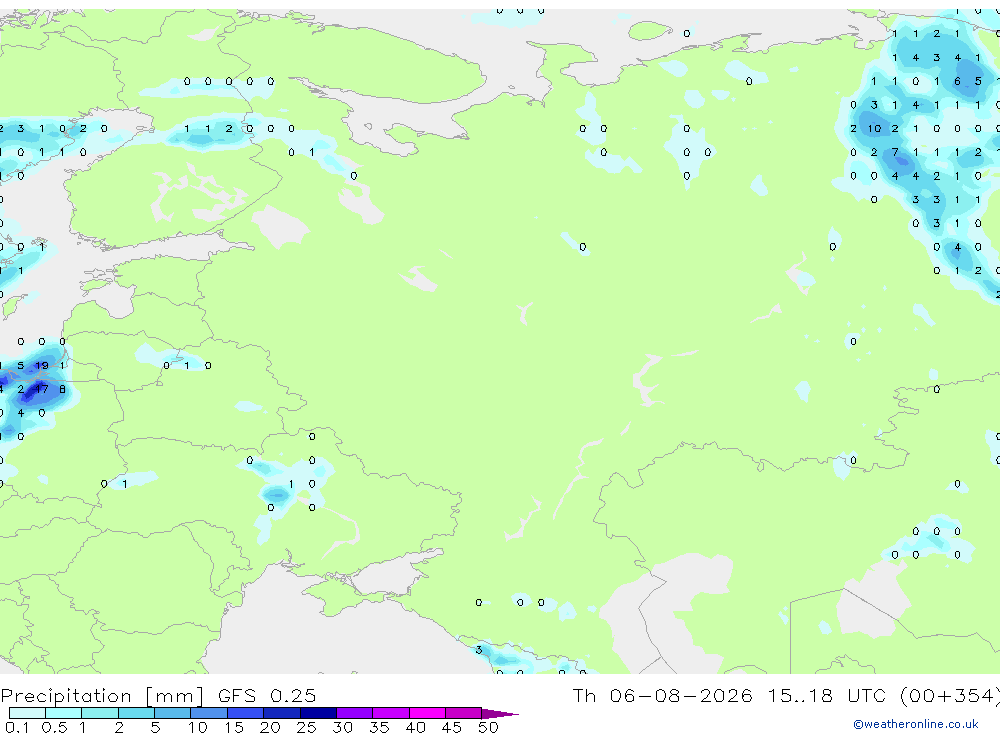Click the '19' precipitation value on the map
The image size is (1000, 733).
(41, 366)
